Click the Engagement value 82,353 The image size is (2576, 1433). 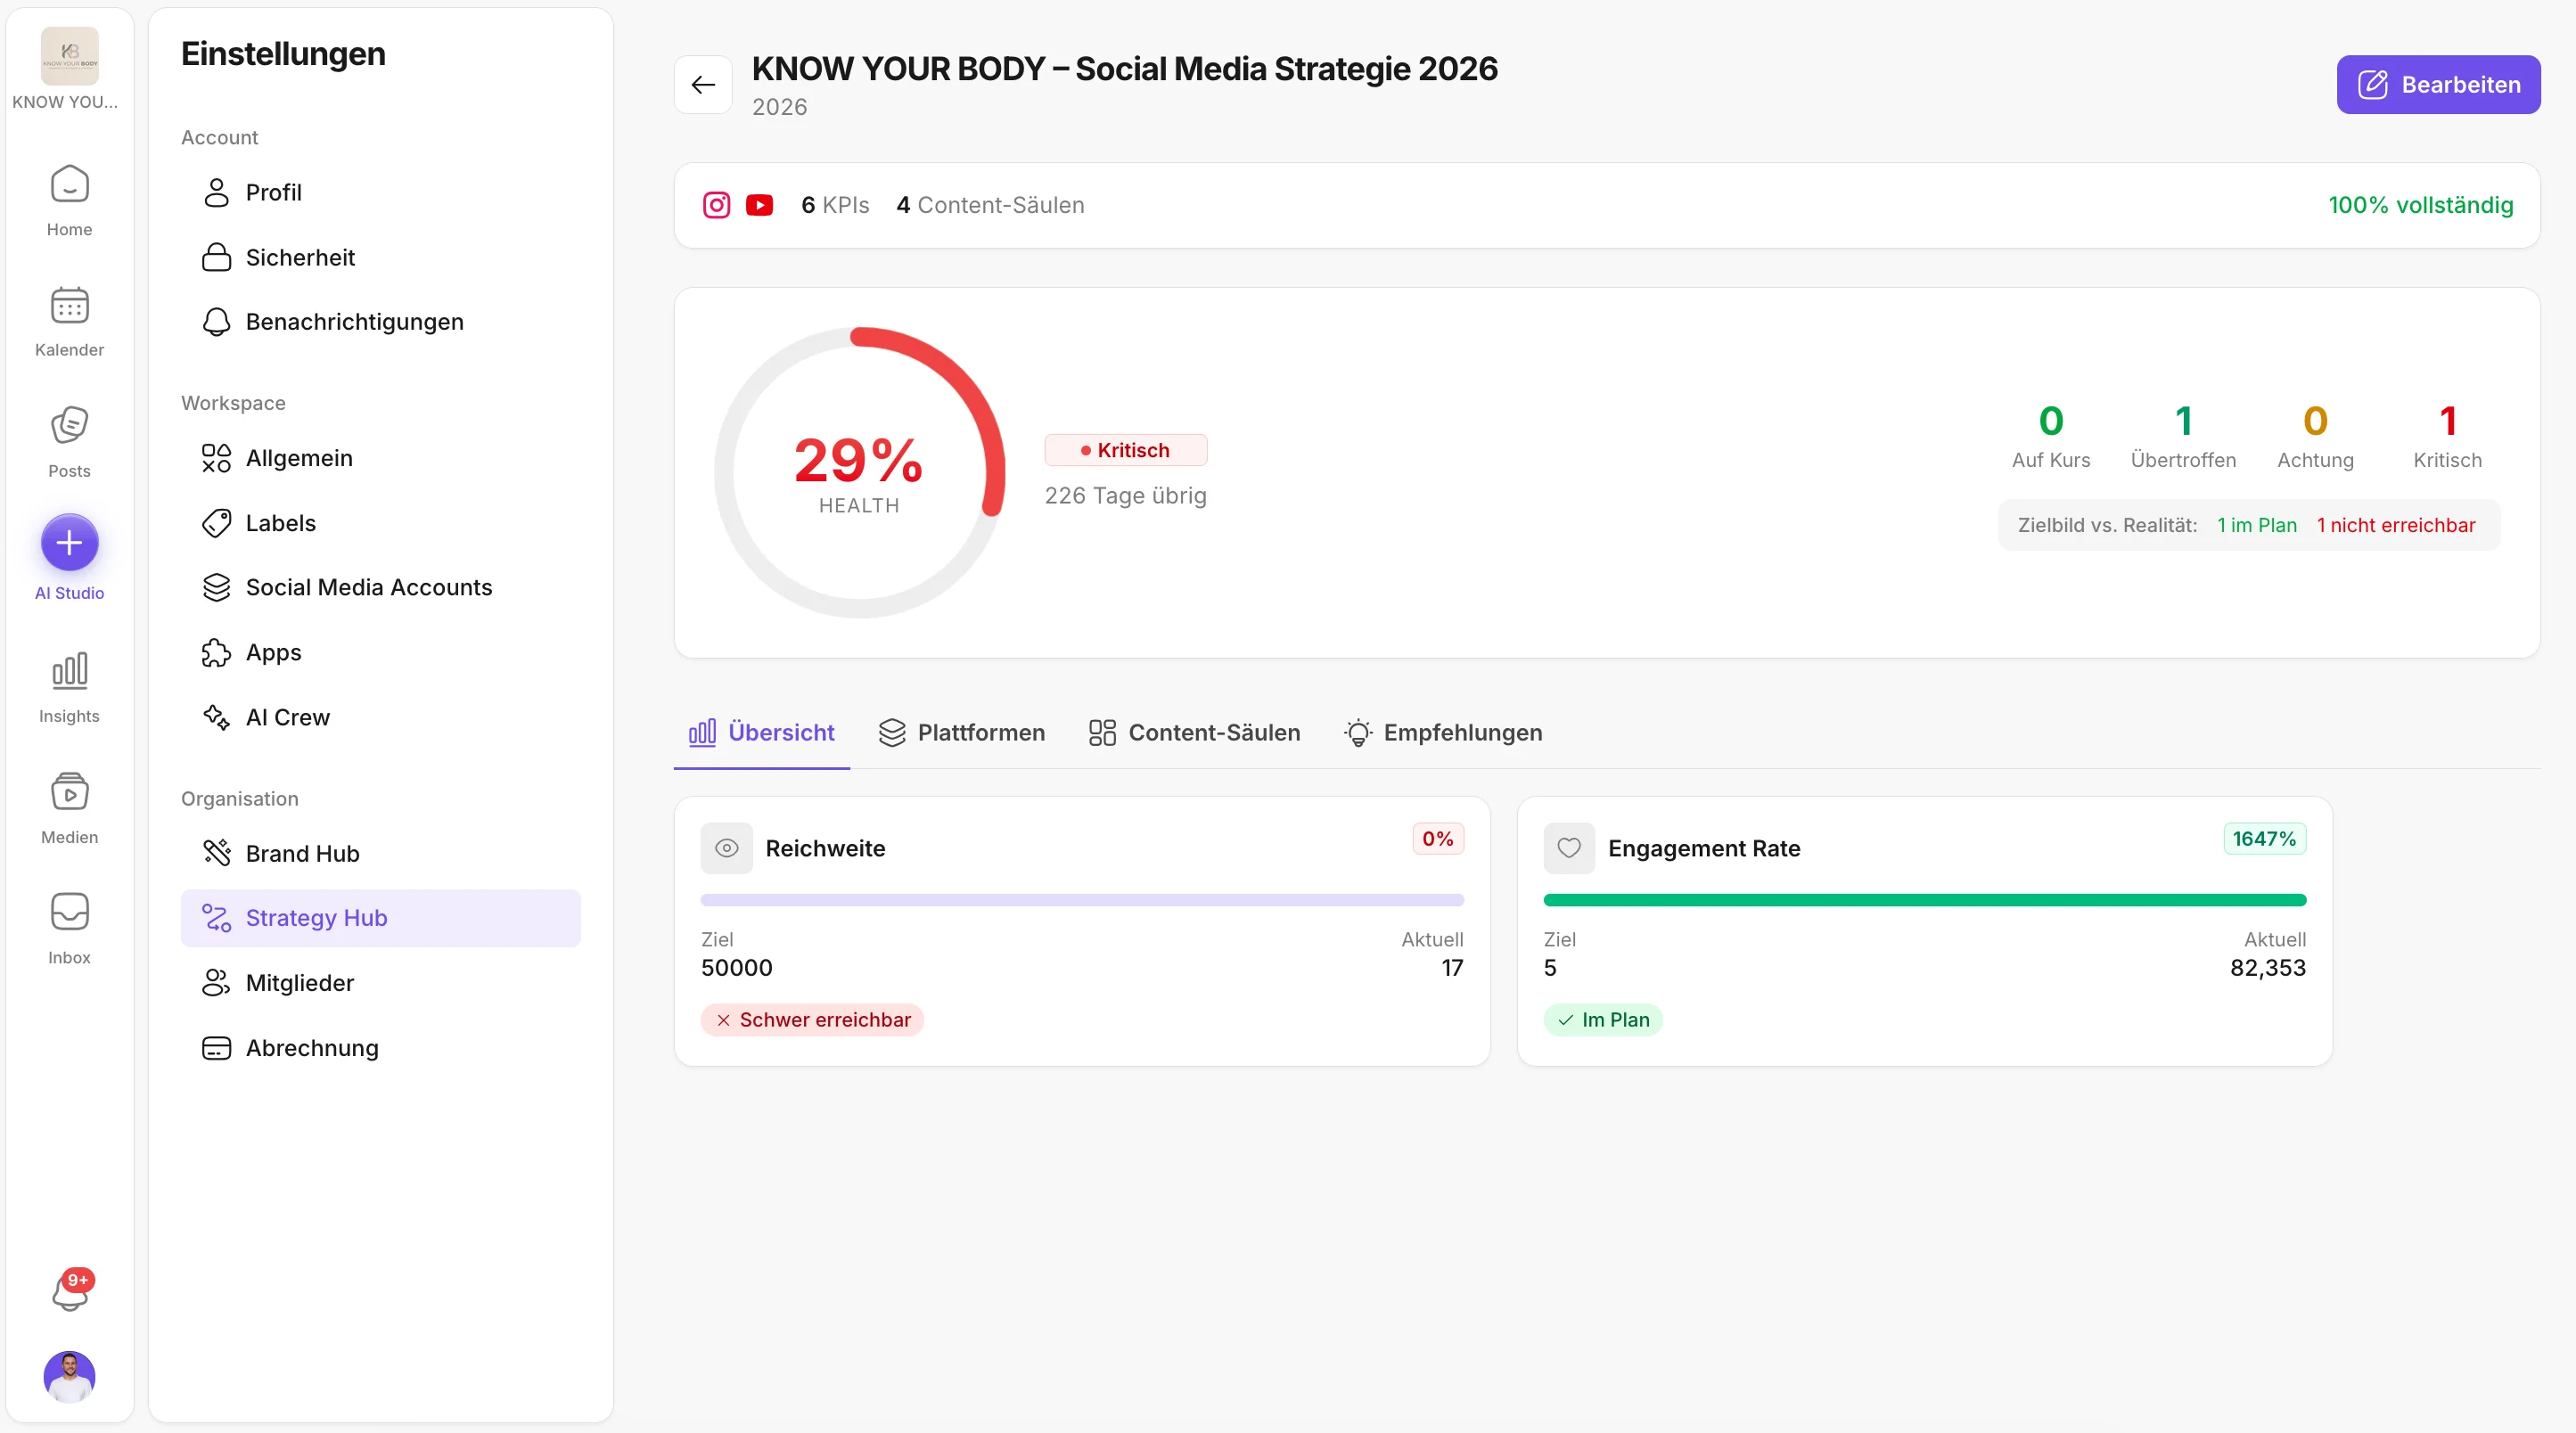point(2267,968)
